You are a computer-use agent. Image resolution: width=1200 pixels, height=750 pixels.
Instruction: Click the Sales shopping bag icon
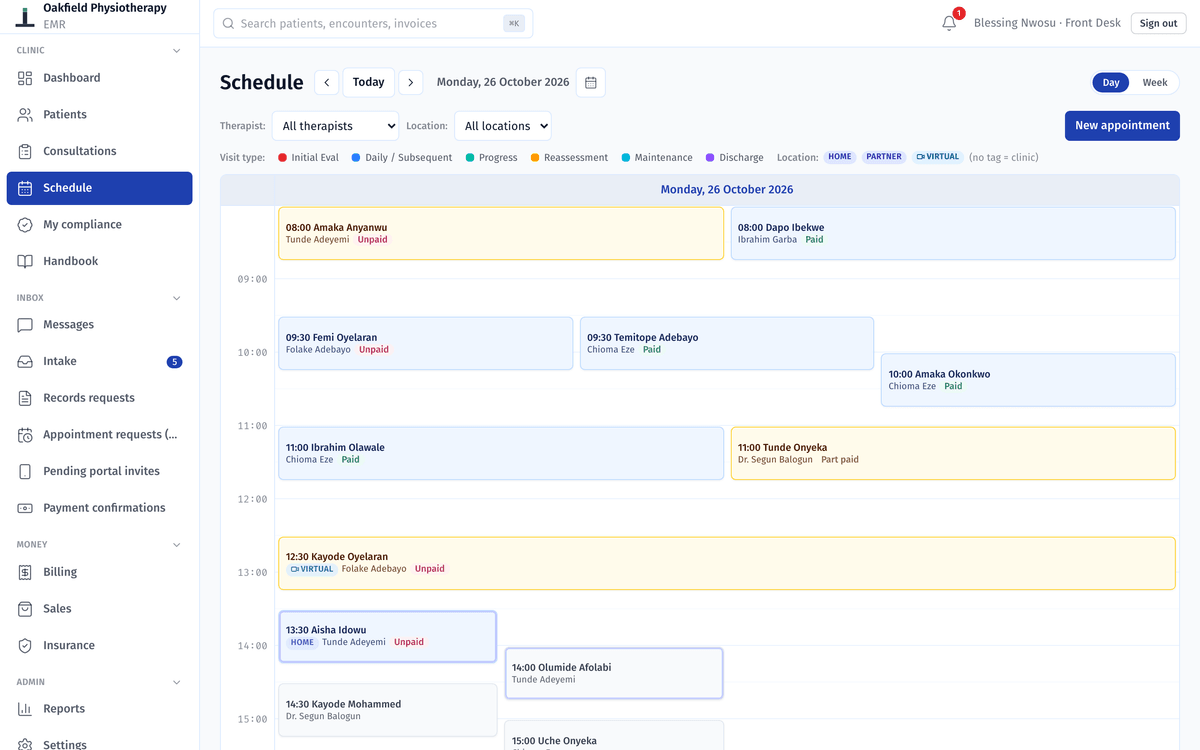[x=25, y=609]
